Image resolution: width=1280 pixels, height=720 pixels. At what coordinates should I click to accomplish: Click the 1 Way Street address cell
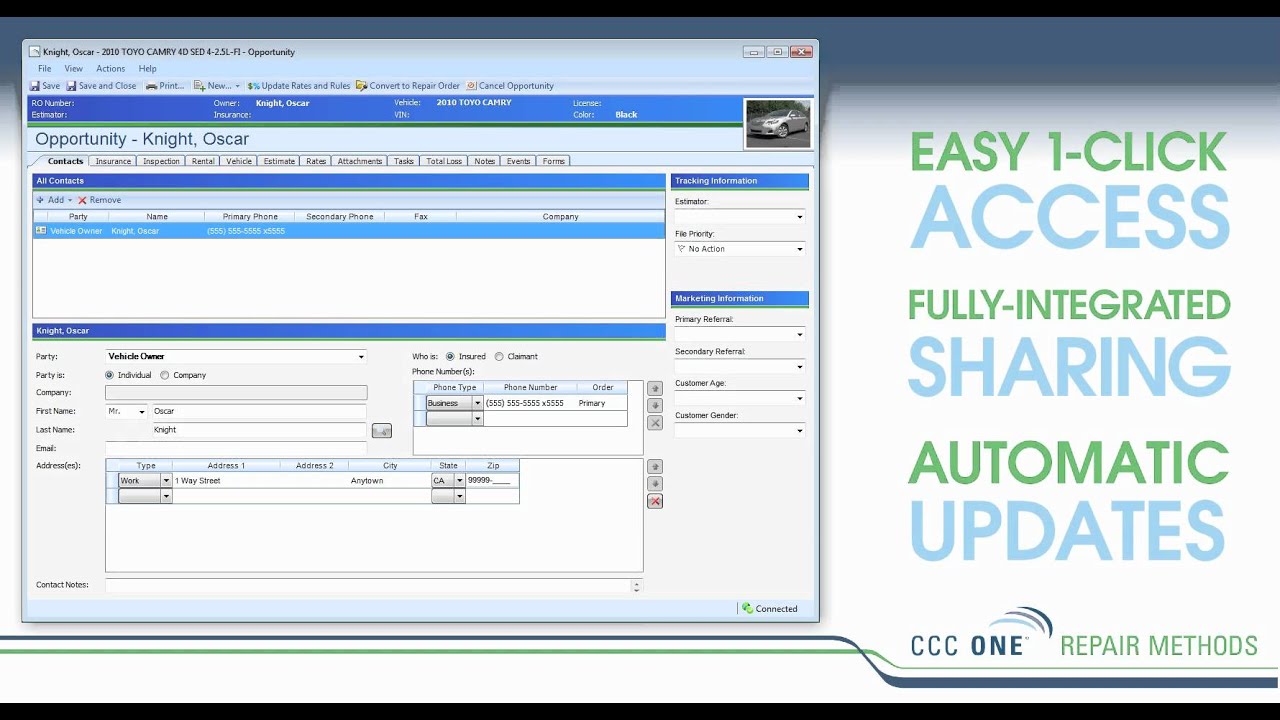click(x=227, y=481)
